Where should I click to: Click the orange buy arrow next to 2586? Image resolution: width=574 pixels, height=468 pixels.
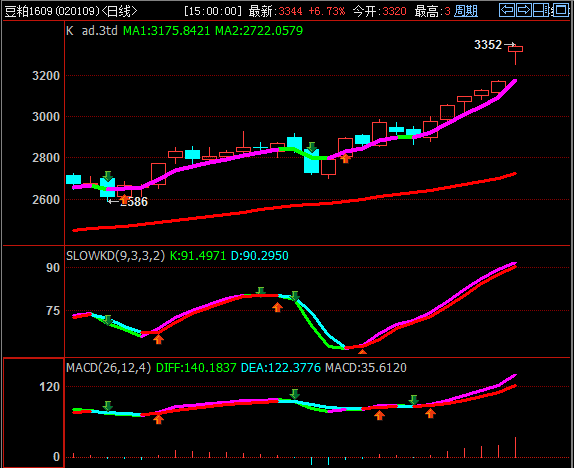(124, 199)
